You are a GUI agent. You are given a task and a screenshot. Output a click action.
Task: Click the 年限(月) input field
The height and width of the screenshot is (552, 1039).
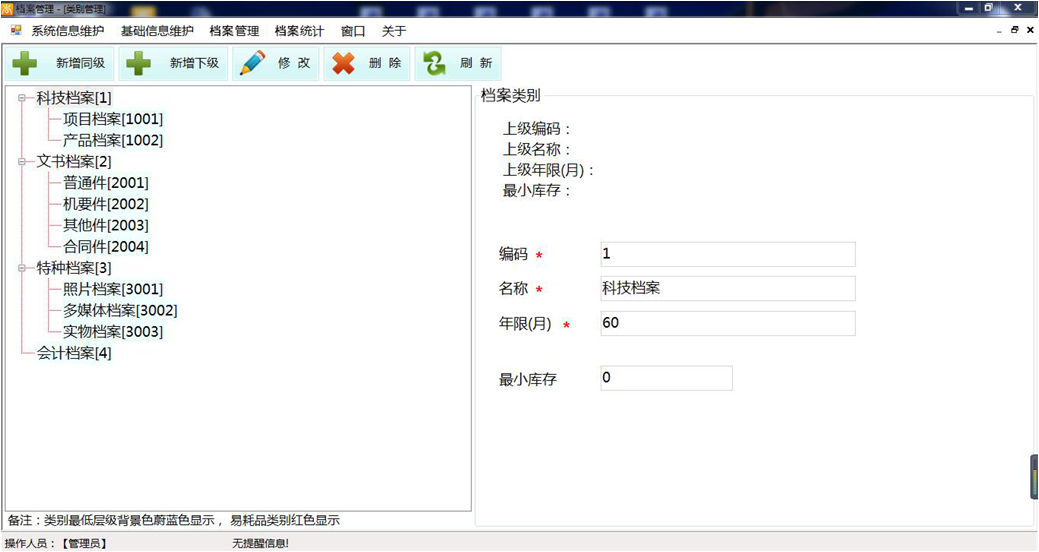tap(727, 324)
